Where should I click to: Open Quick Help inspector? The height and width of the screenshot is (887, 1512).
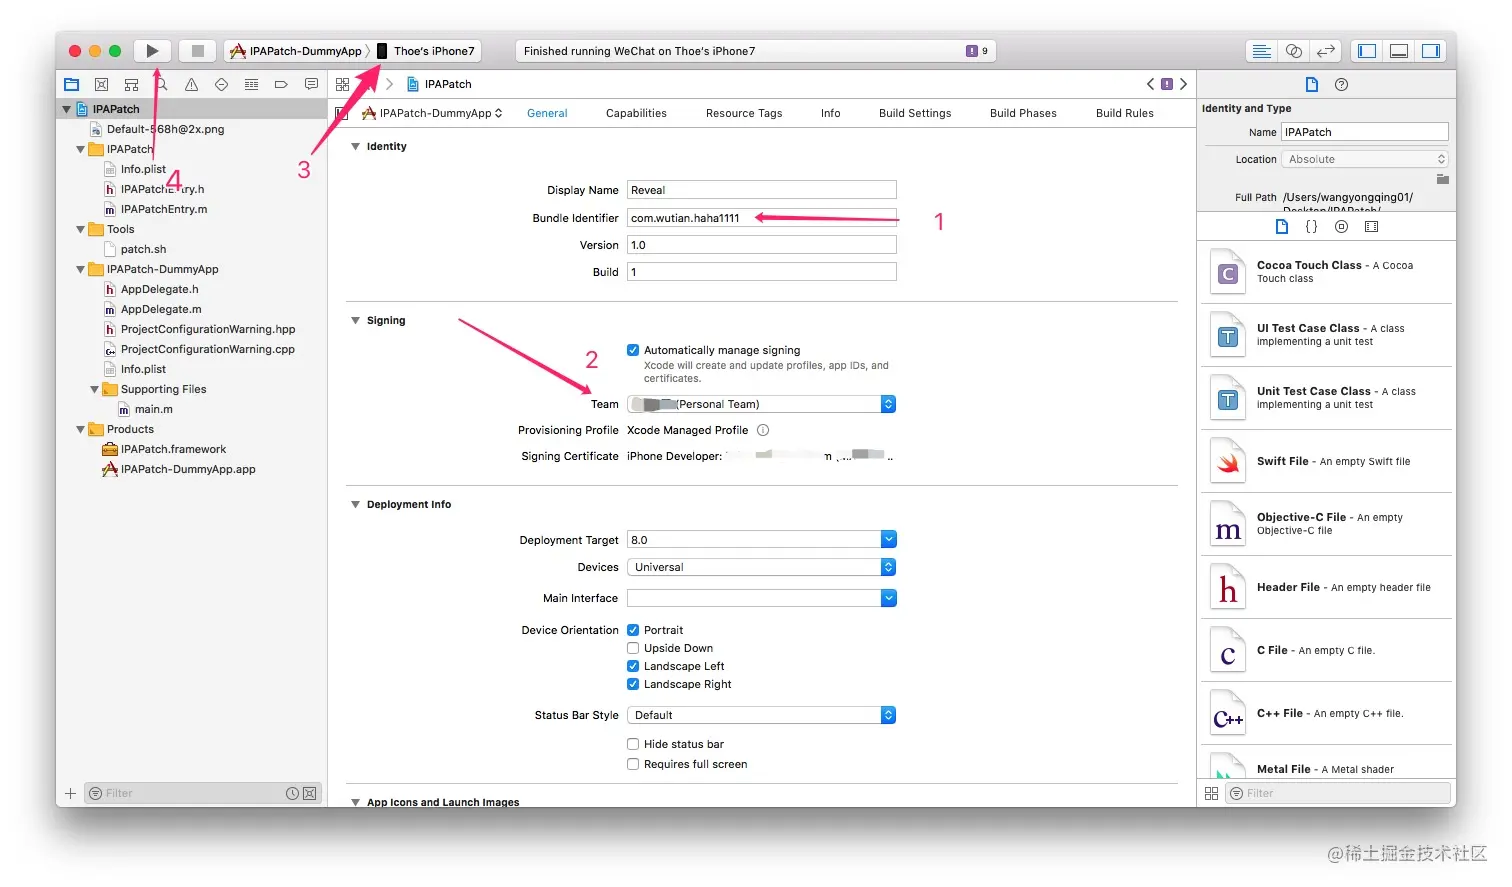pos(1342,85)
